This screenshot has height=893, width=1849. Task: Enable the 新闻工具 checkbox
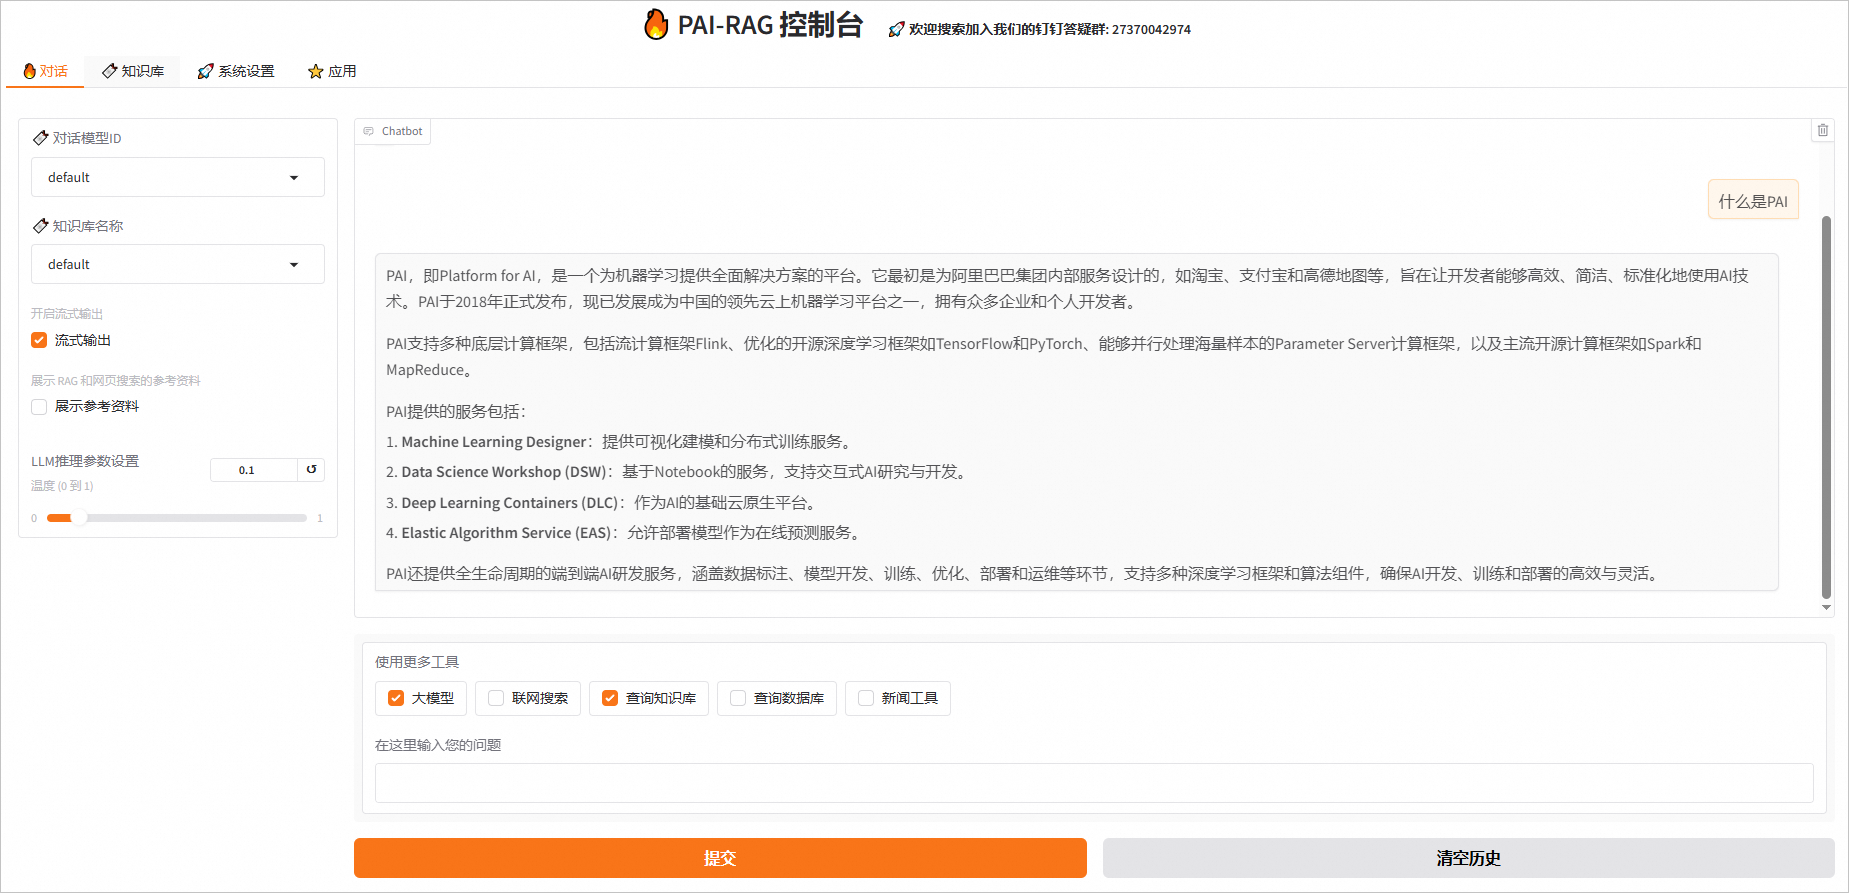866,698
